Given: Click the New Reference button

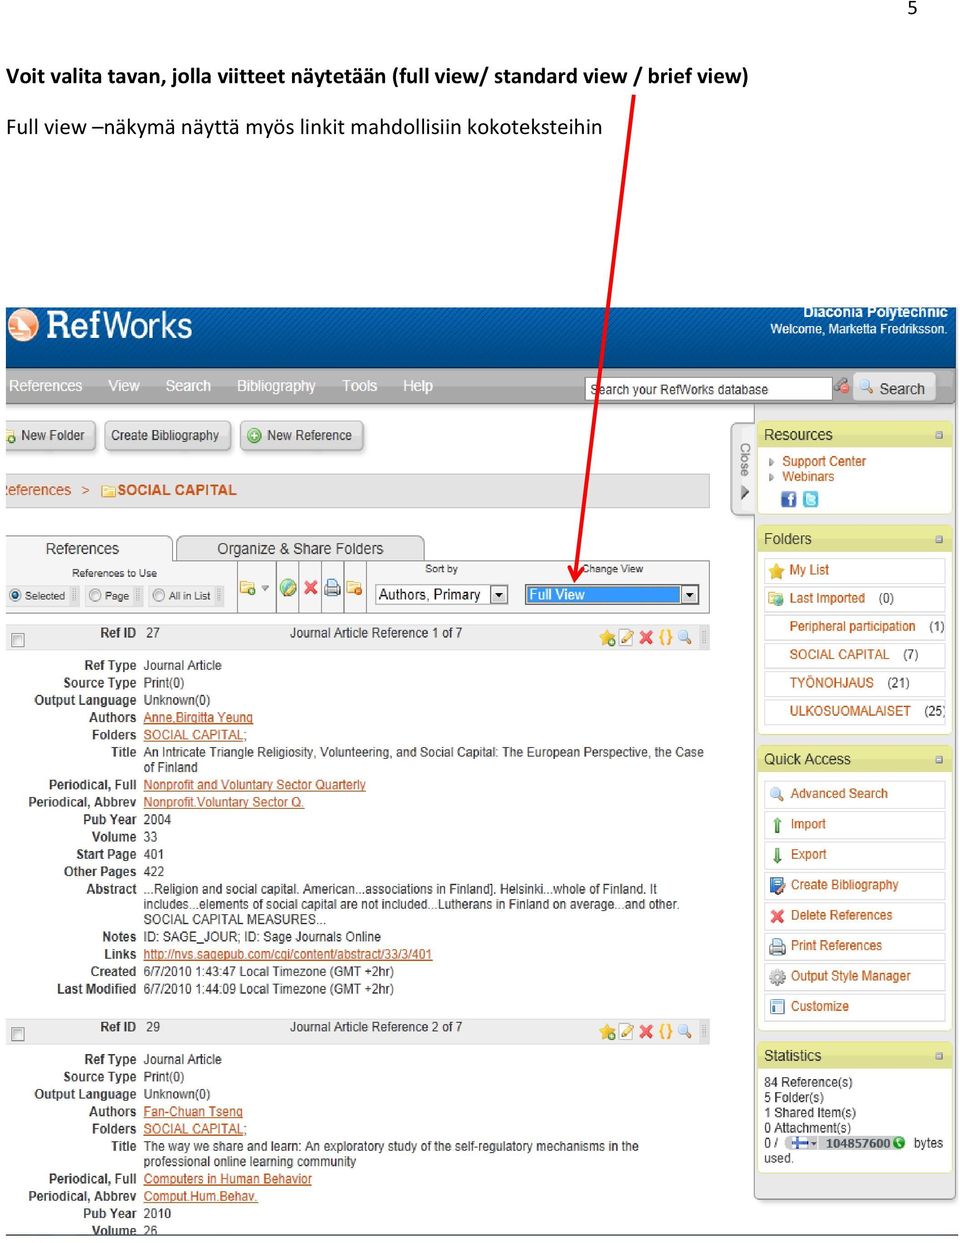Looking at the screenshot, I should pos(300,436).
